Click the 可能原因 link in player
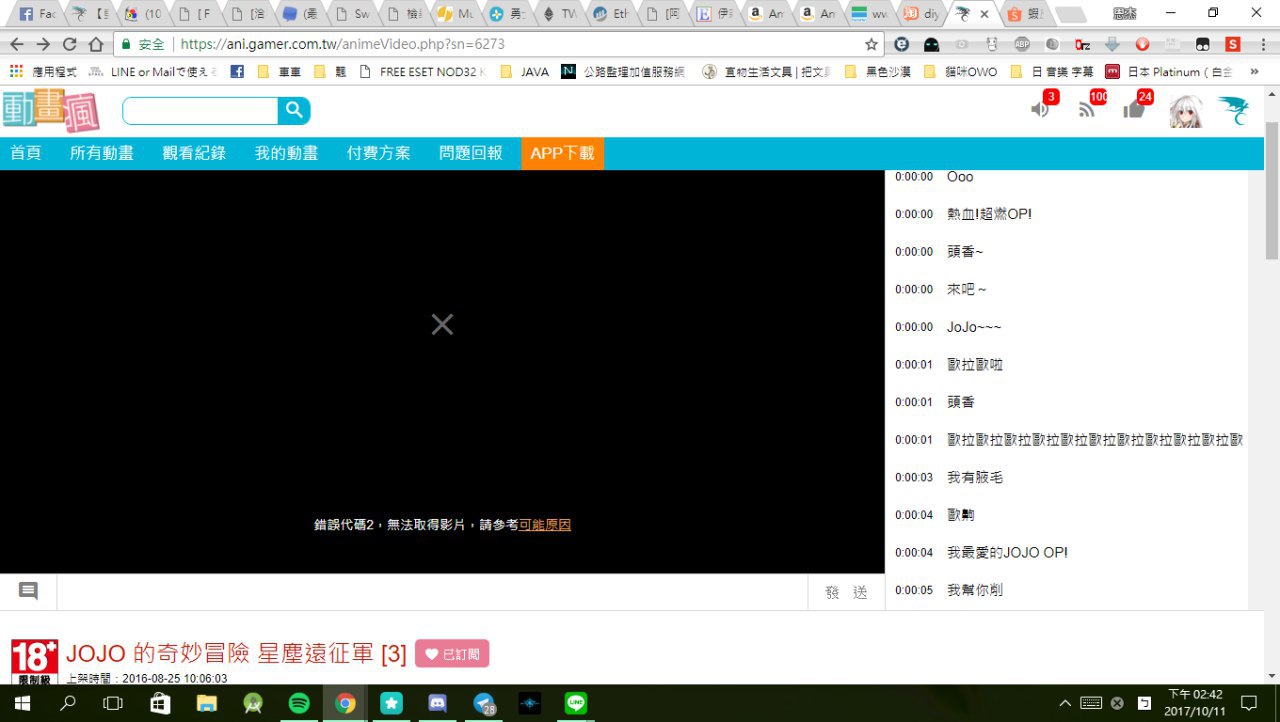The image size is (1280, 722). click(x=545, y=525)
